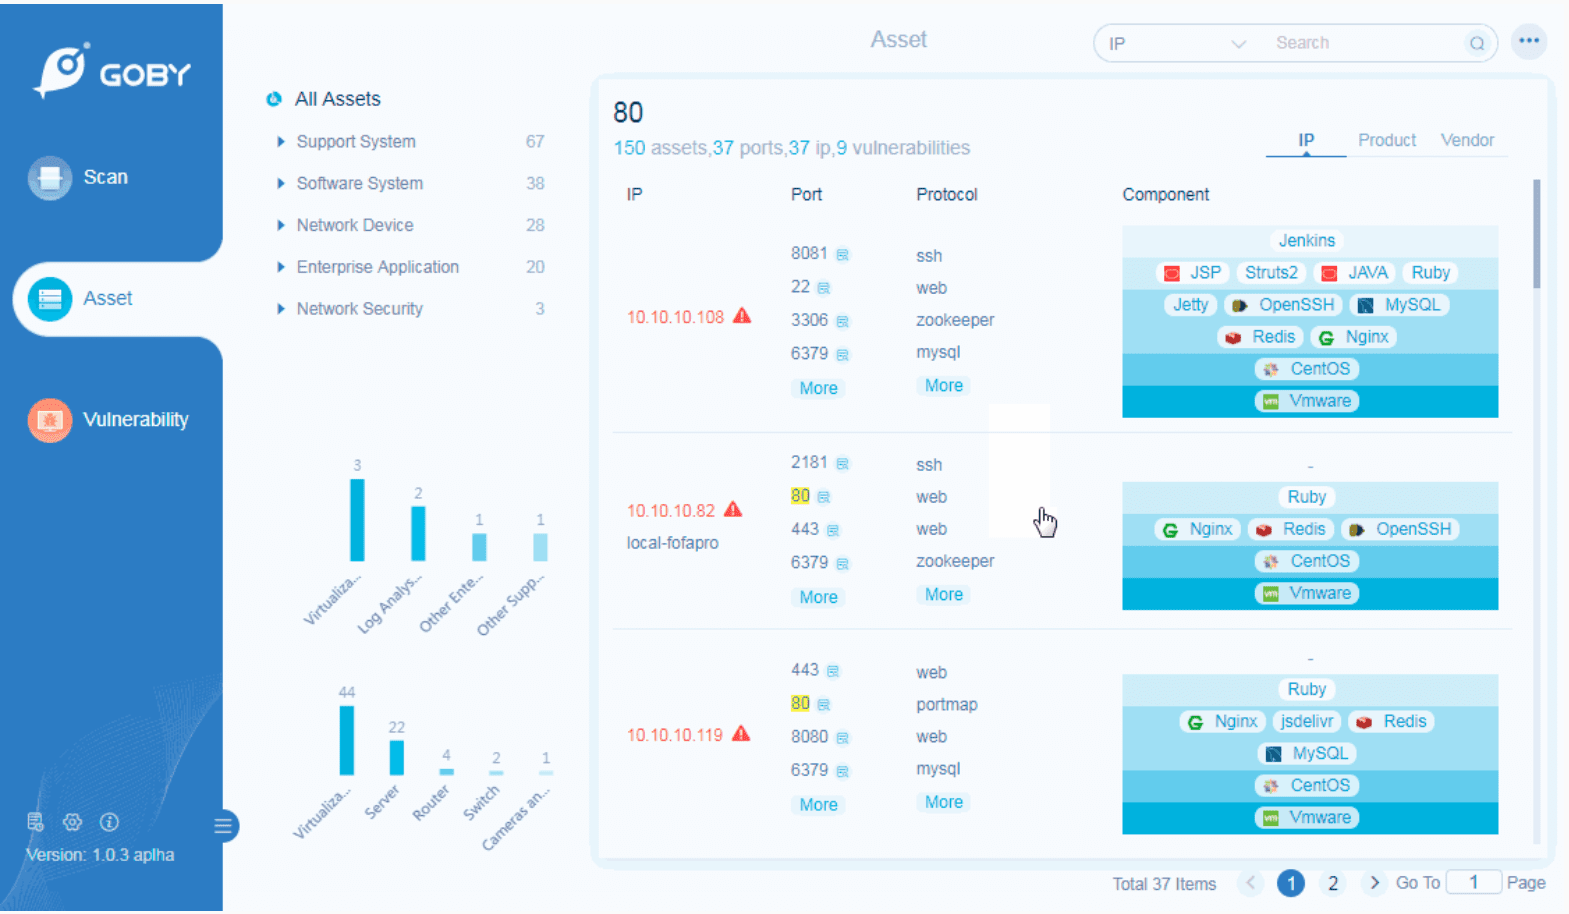Click vulnerability warning icon for 10.10.10.108
The height and width of the screenshot is (914, 1569).
click(742, 316)
